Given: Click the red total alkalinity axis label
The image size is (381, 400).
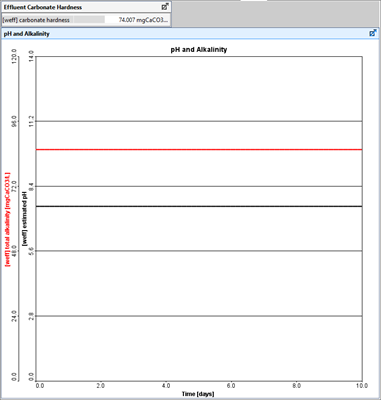Looking at the screenshot, I should [8, 219].
